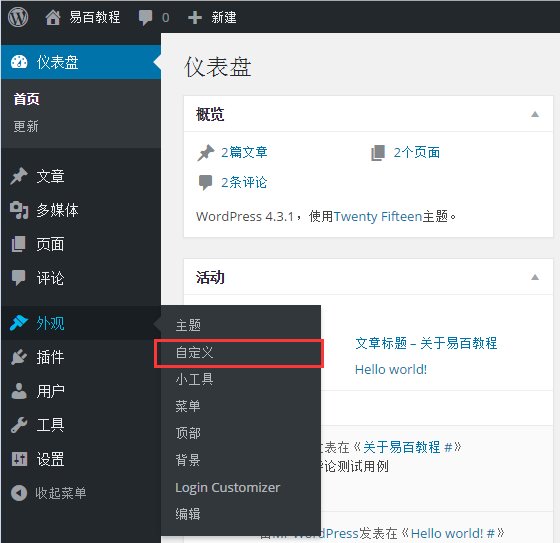This screenshot has height=543, width=560.
Task: Click the Twenty Fifteen theme link
Action: pos(378,216)
